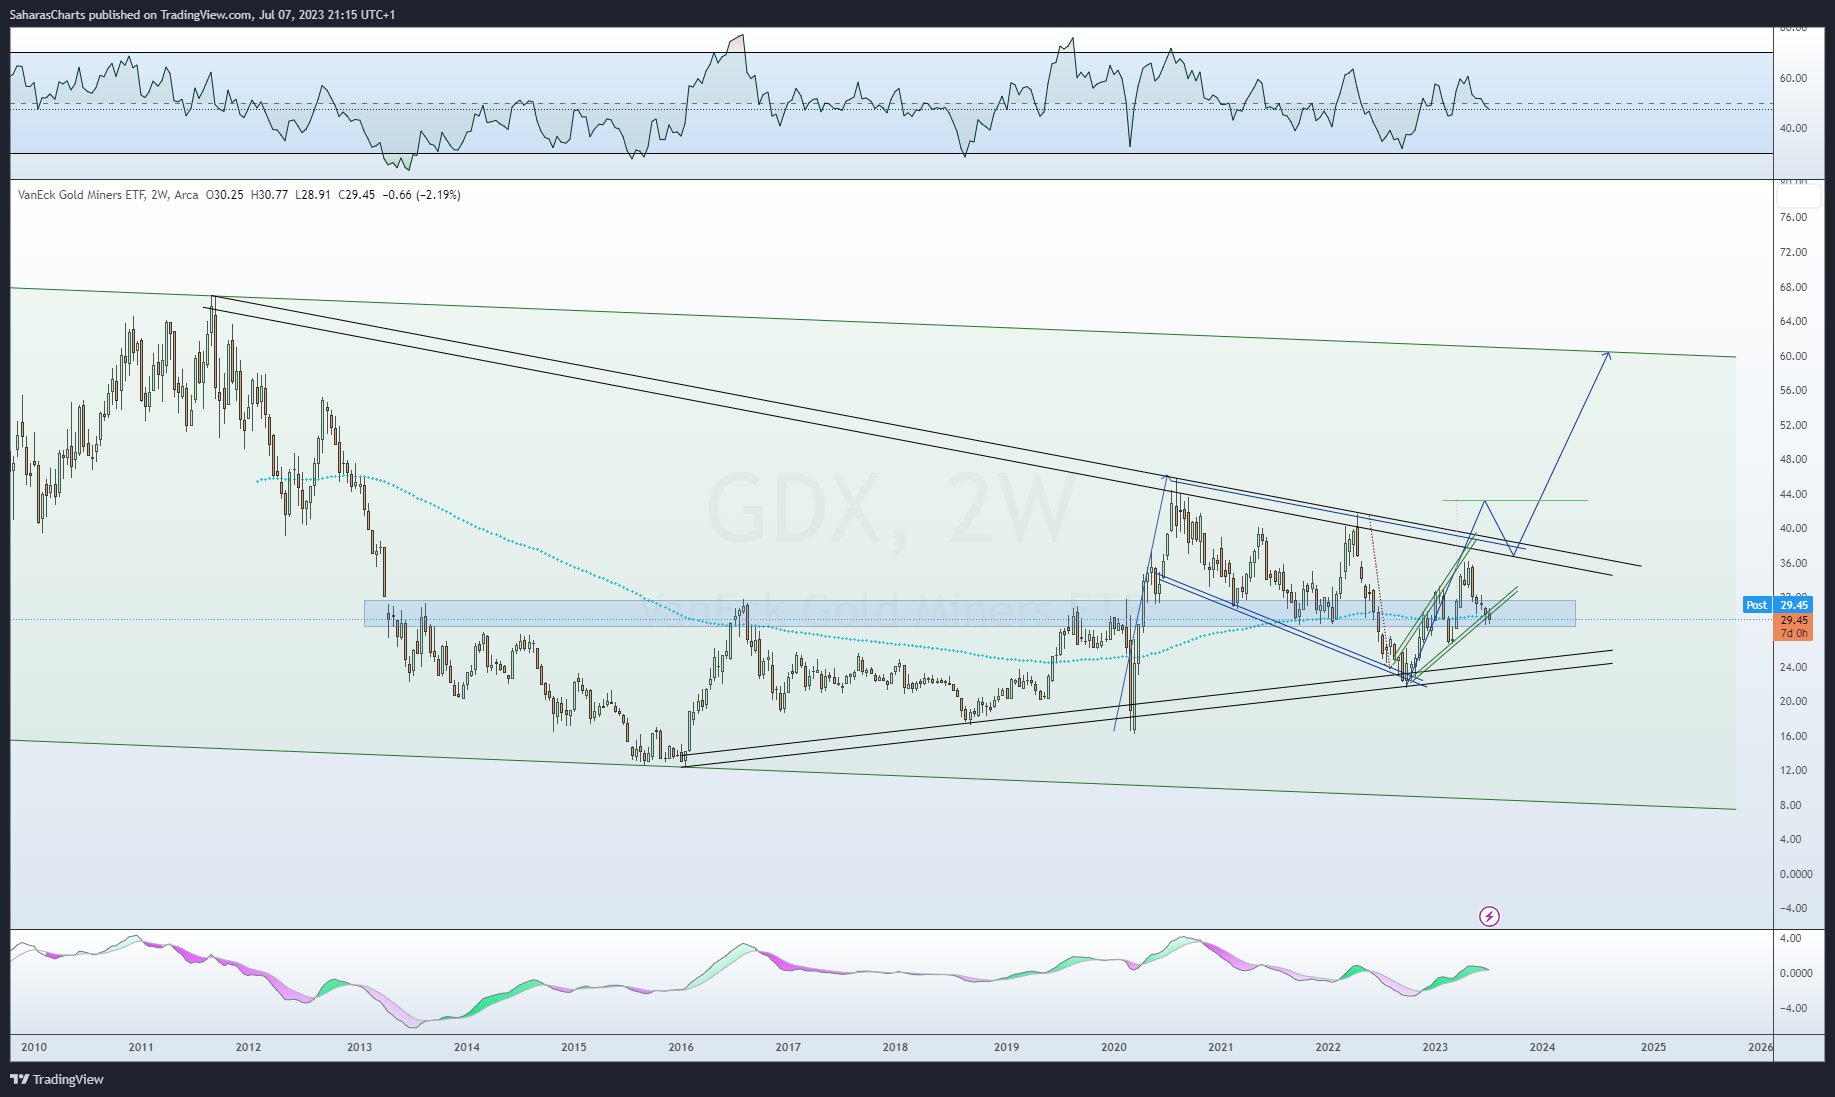1835x1097 pixels.
Task: Select the VanEck Gold Miners ETF legend
Action: [82, 195]
